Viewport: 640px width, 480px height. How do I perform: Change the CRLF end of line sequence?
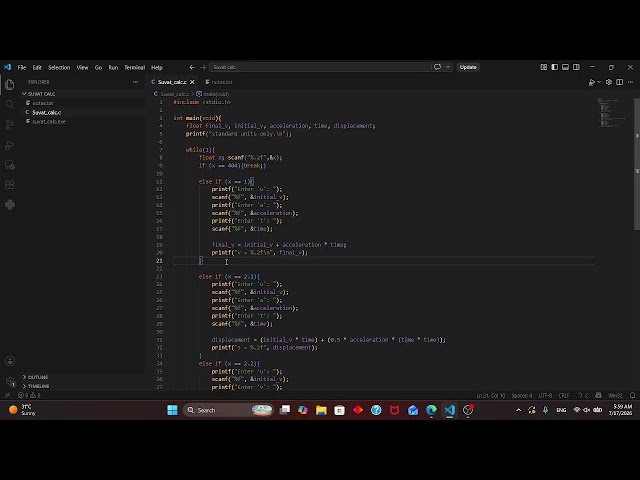[564, 396]
